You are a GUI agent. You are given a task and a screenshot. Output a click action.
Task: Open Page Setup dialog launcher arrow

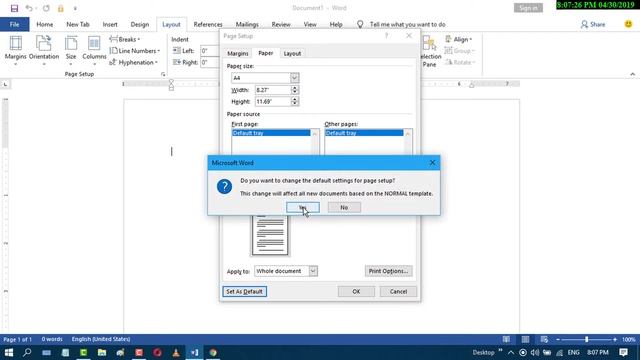pyautogui.click(x=163, y=74)
